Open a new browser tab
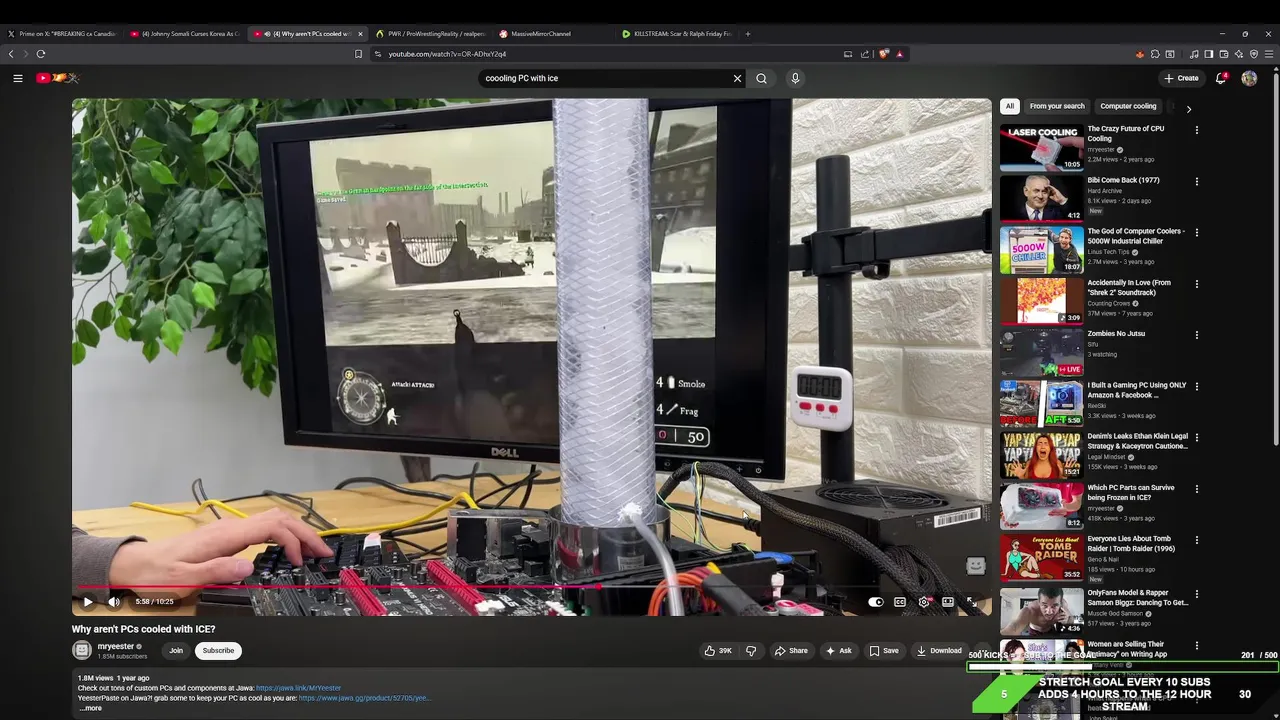Image resolution: width=1280 pixels, height=720 pixels. coord(748,34)
